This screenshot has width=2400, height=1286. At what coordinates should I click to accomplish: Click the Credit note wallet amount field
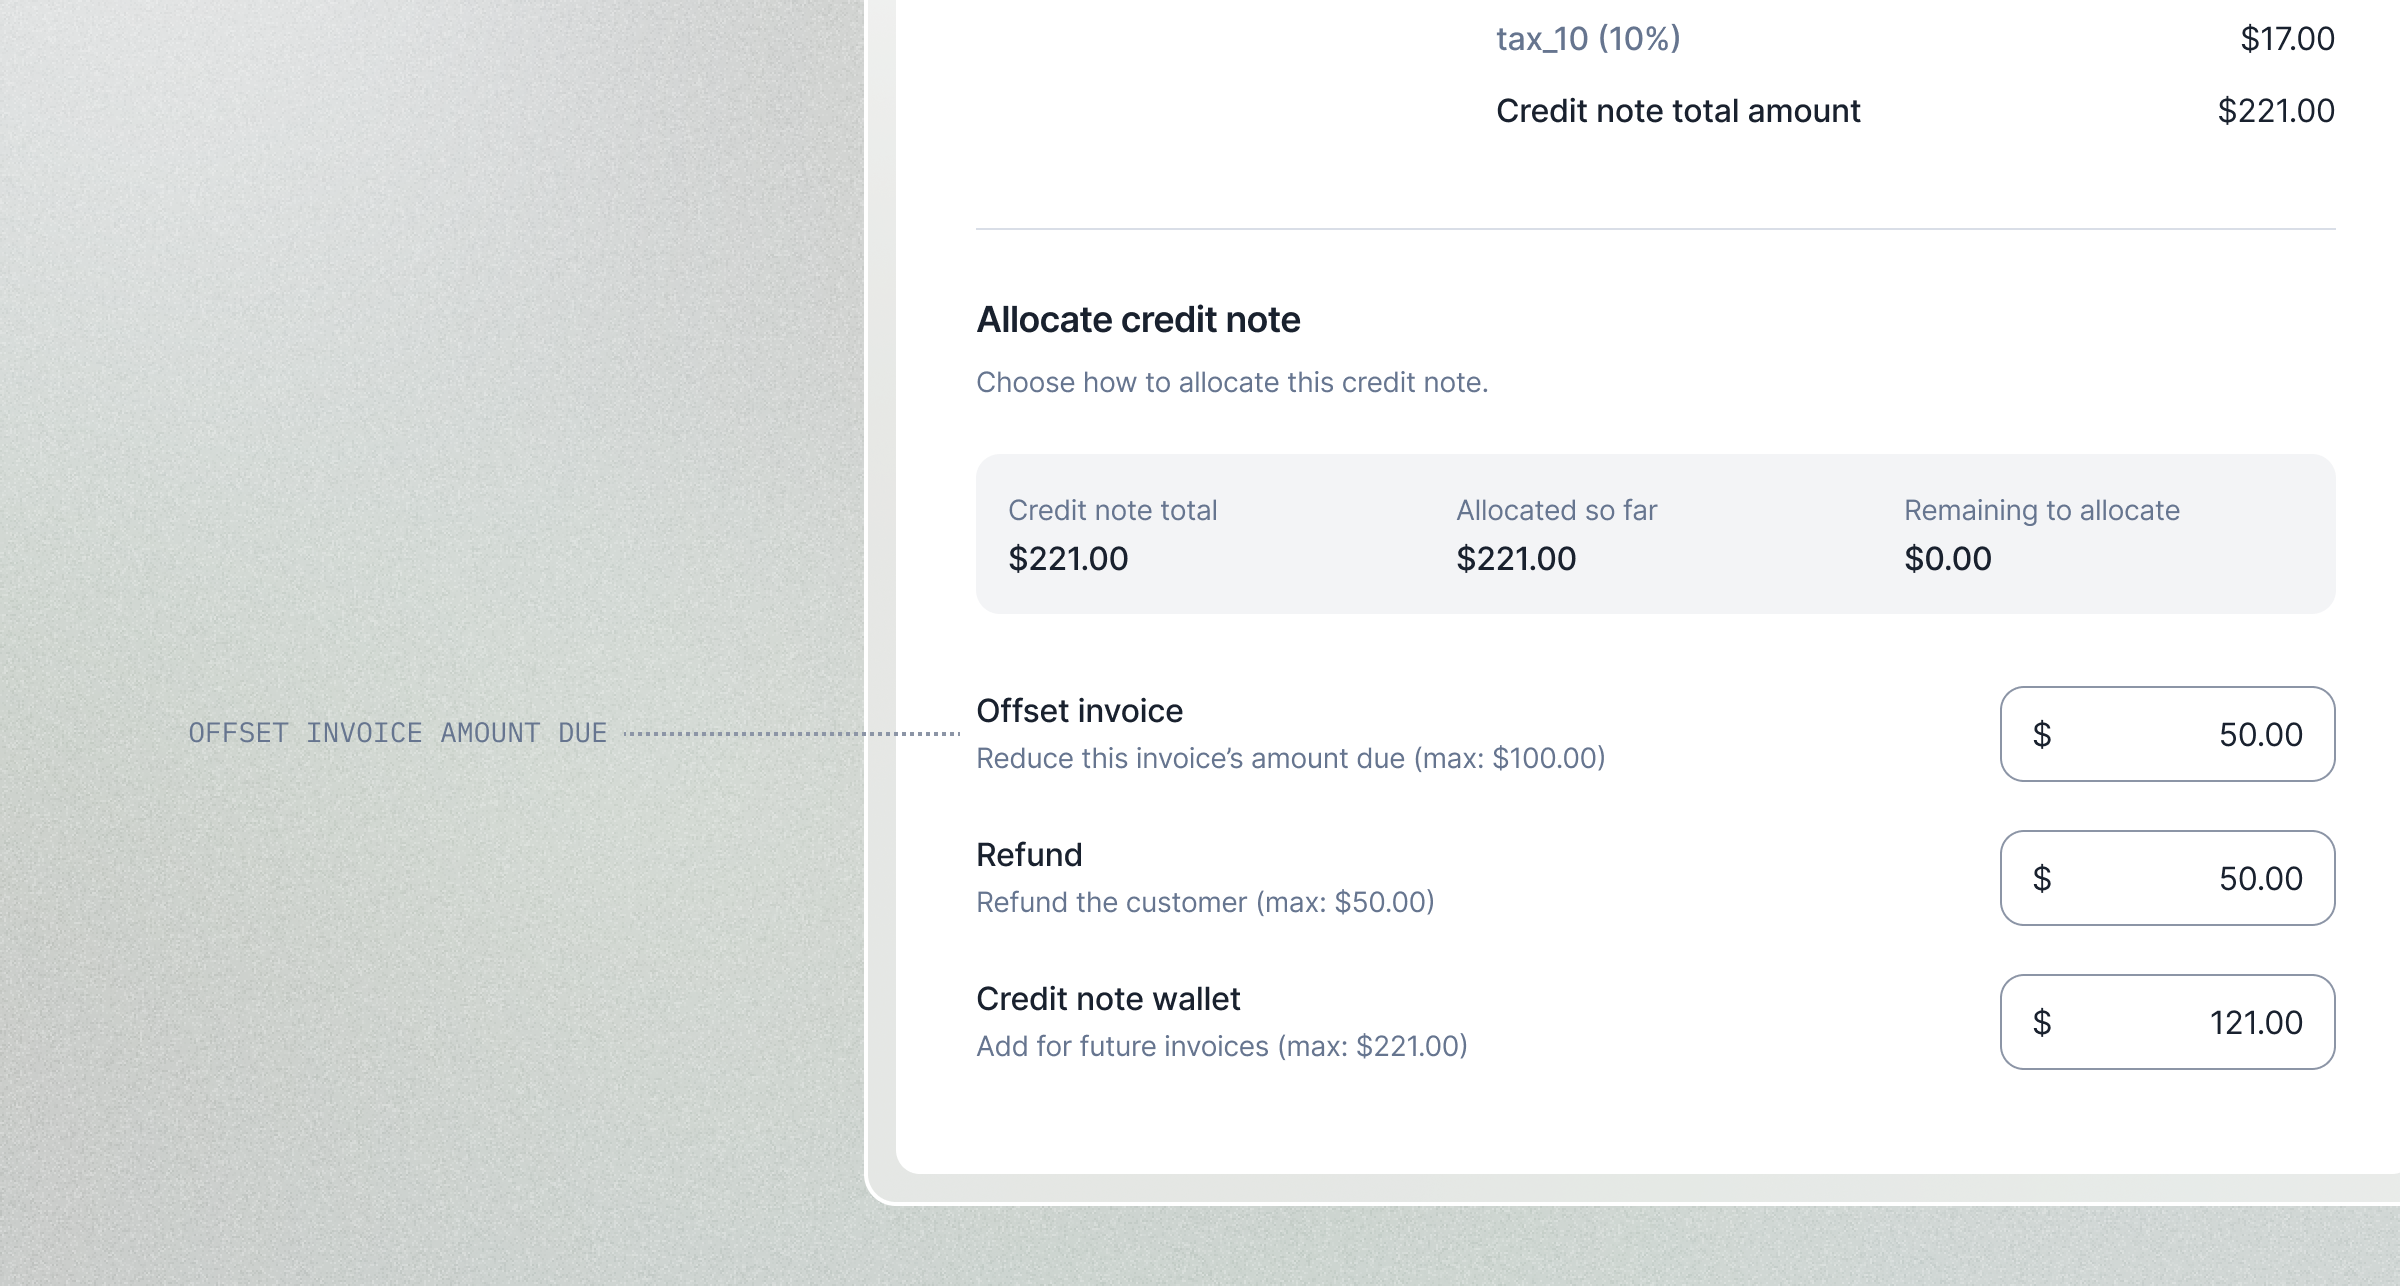(2167, 1022)
